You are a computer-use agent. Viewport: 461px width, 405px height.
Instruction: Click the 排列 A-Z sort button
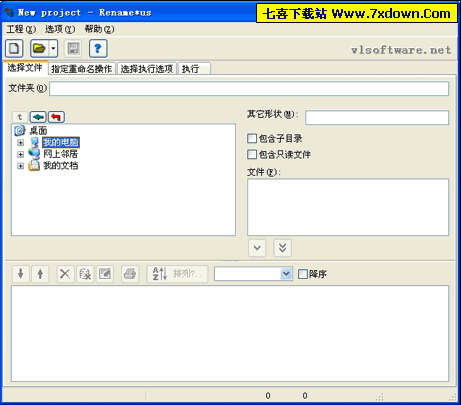click(177, 274)
